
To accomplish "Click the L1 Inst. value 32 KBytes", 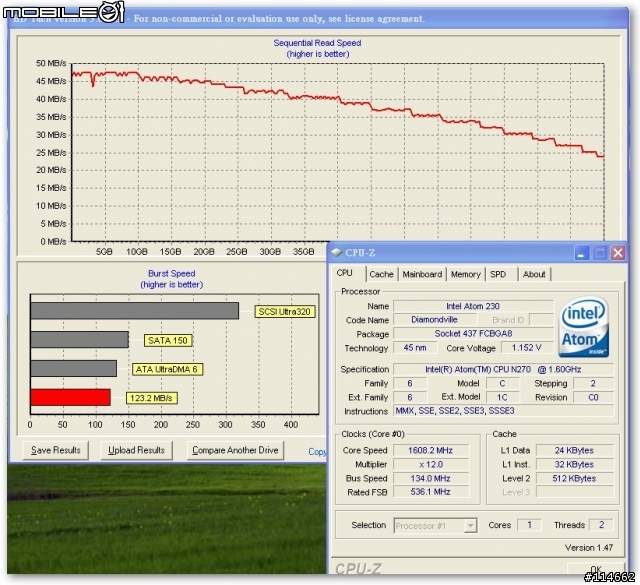I will [574, 465].
